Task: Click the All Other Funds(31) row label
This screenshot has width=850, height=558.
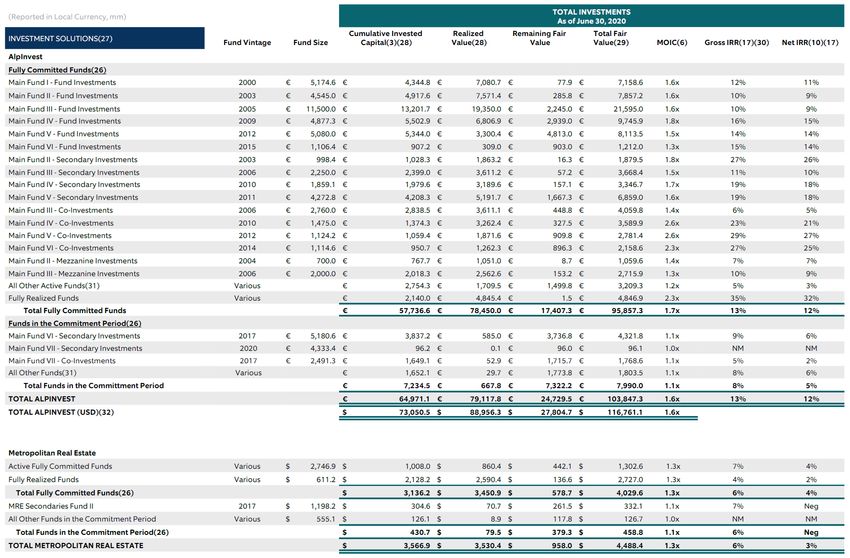Action: pos(42,373)
